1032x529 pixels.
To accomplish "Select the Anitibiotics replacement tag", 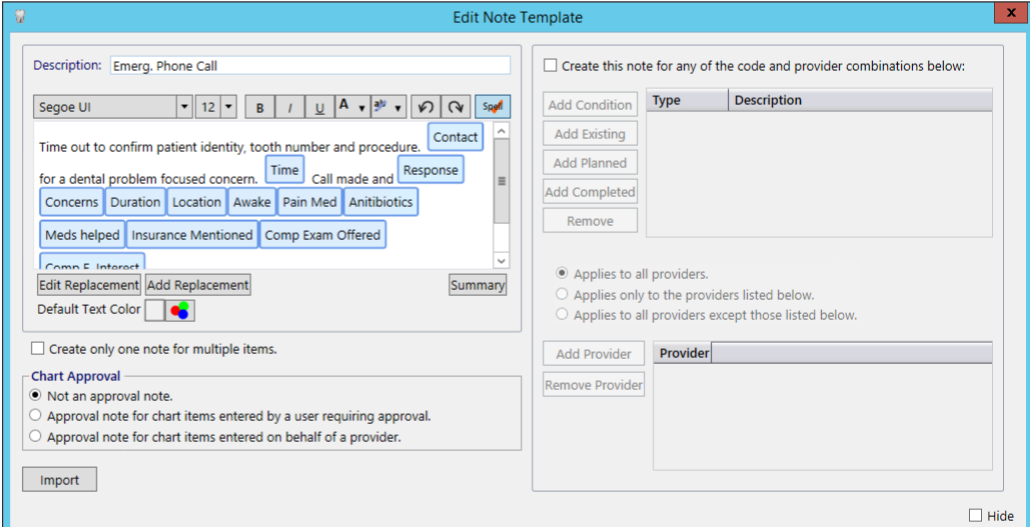I will 380,202.
